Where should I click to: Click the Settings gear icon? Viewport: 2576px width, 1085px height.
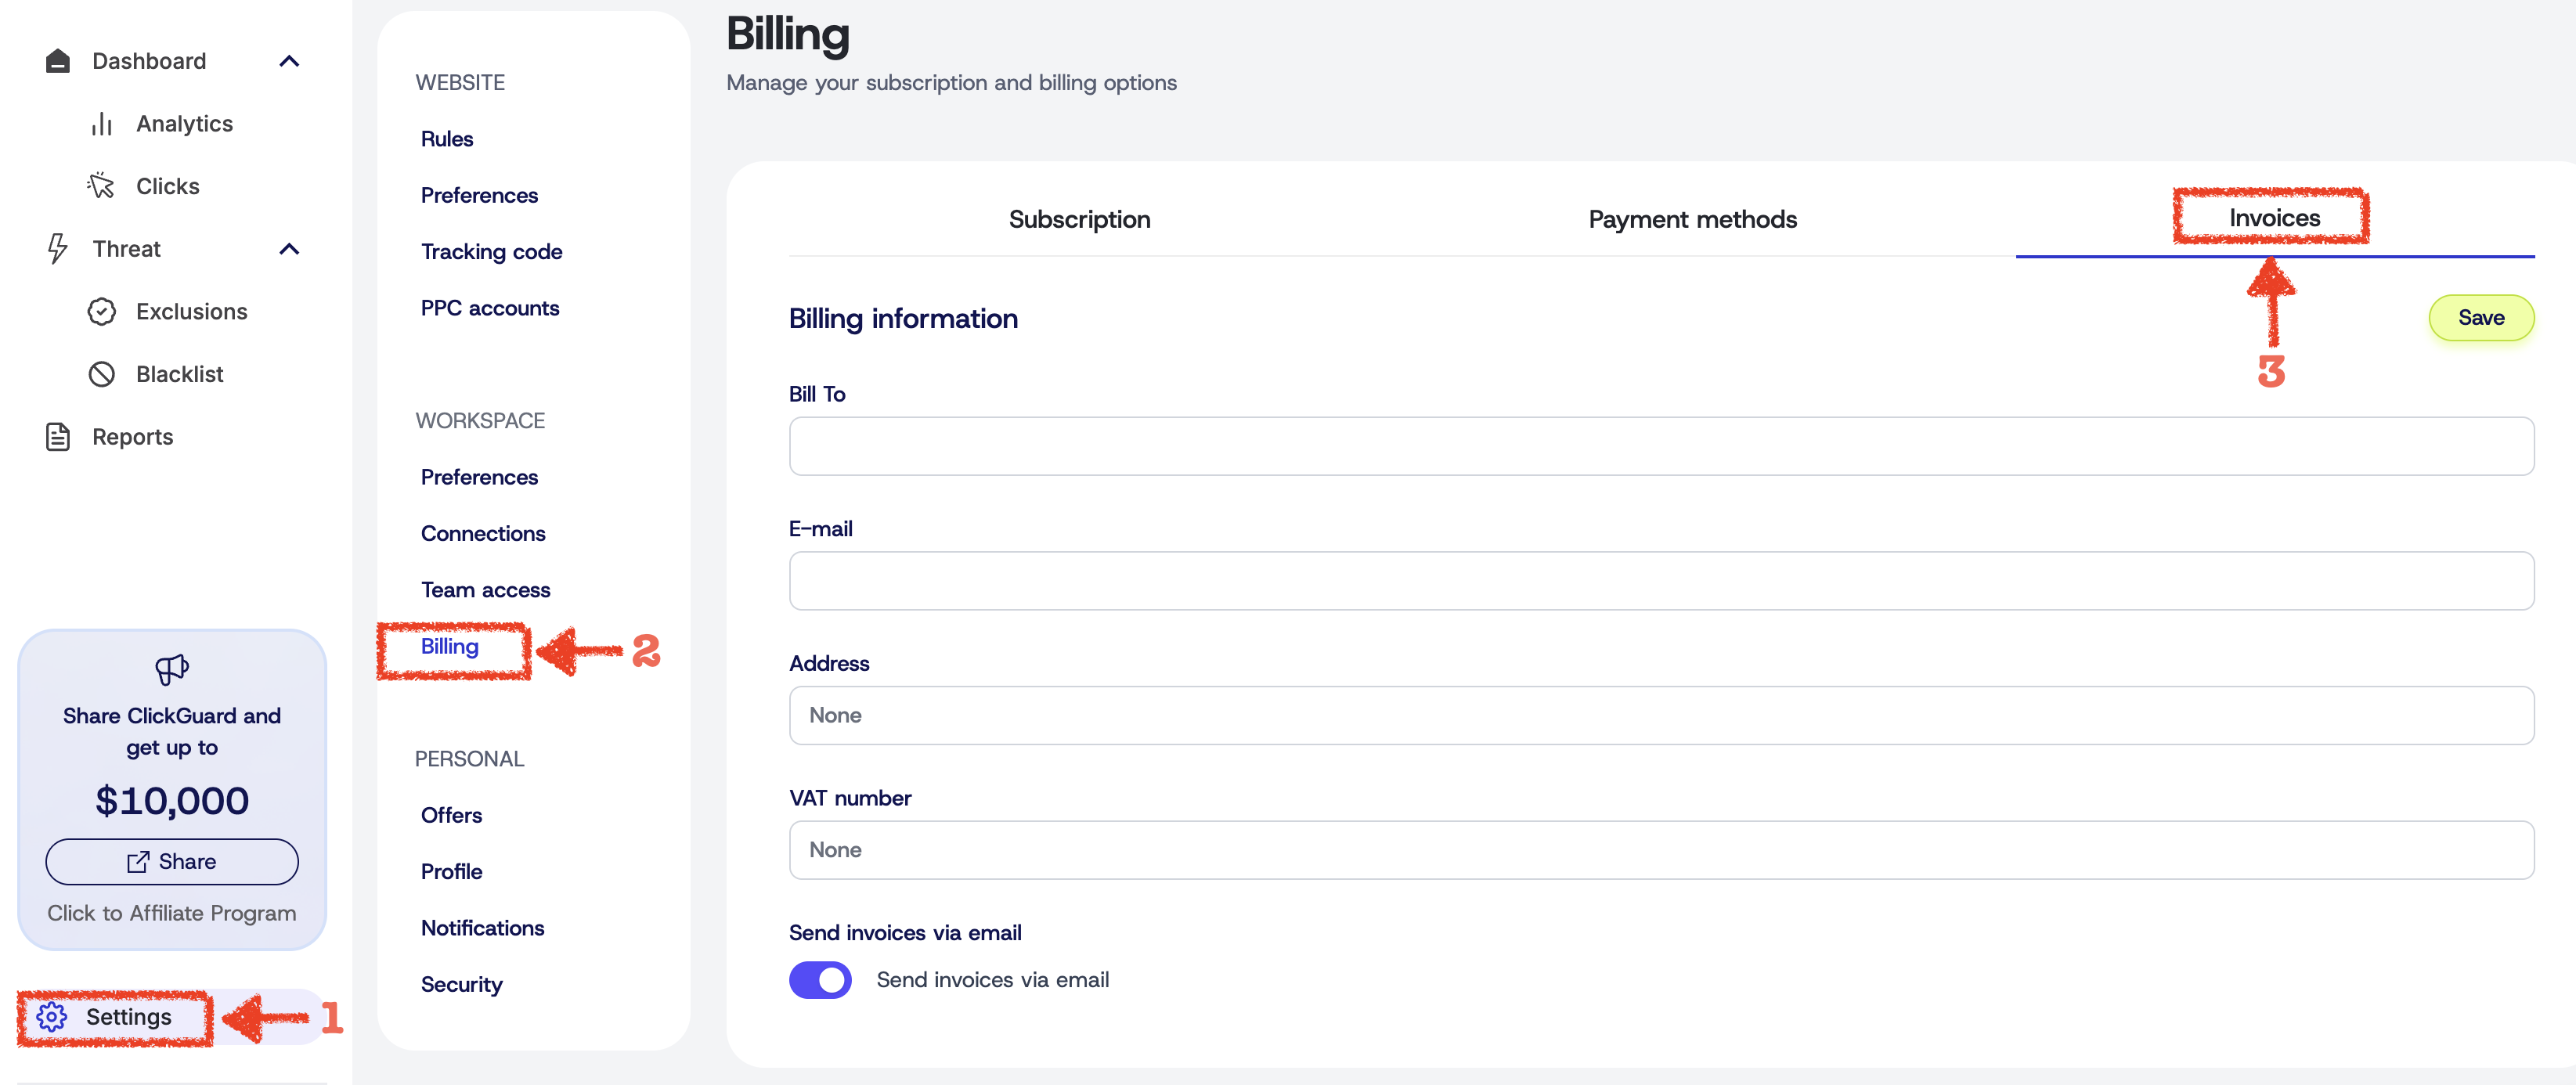point(52,1017)
